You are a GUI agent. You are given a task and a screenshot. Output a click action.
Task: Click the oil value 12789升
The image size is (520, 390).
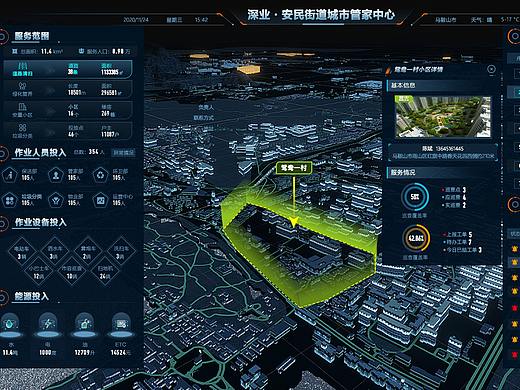[85, 352]
